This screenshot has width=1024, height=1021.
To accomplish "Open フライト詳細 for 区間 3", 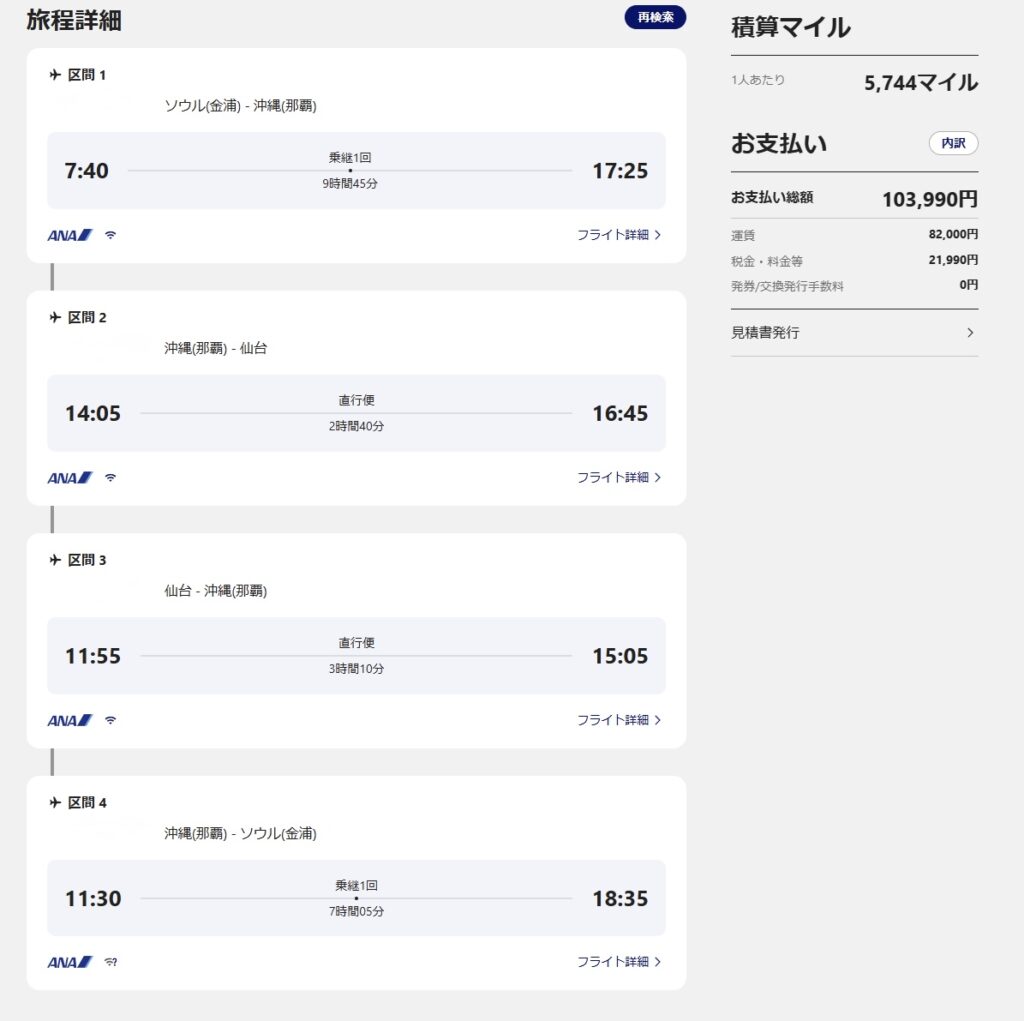I will [618, 720].
